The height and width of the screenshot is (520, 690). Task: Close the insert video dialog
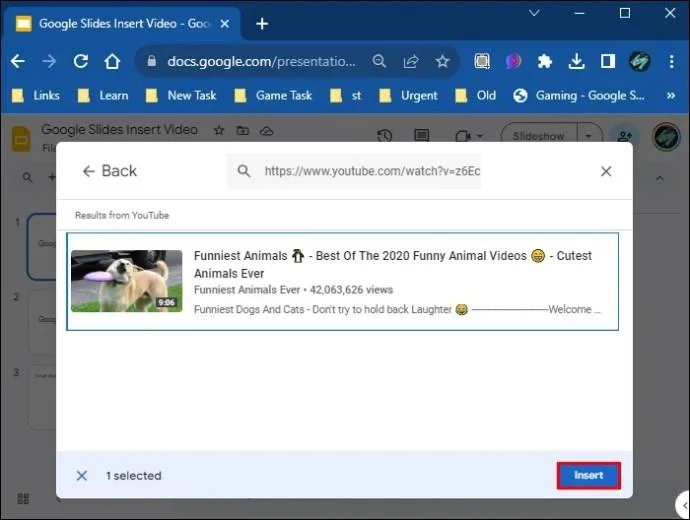coord(606,171)
